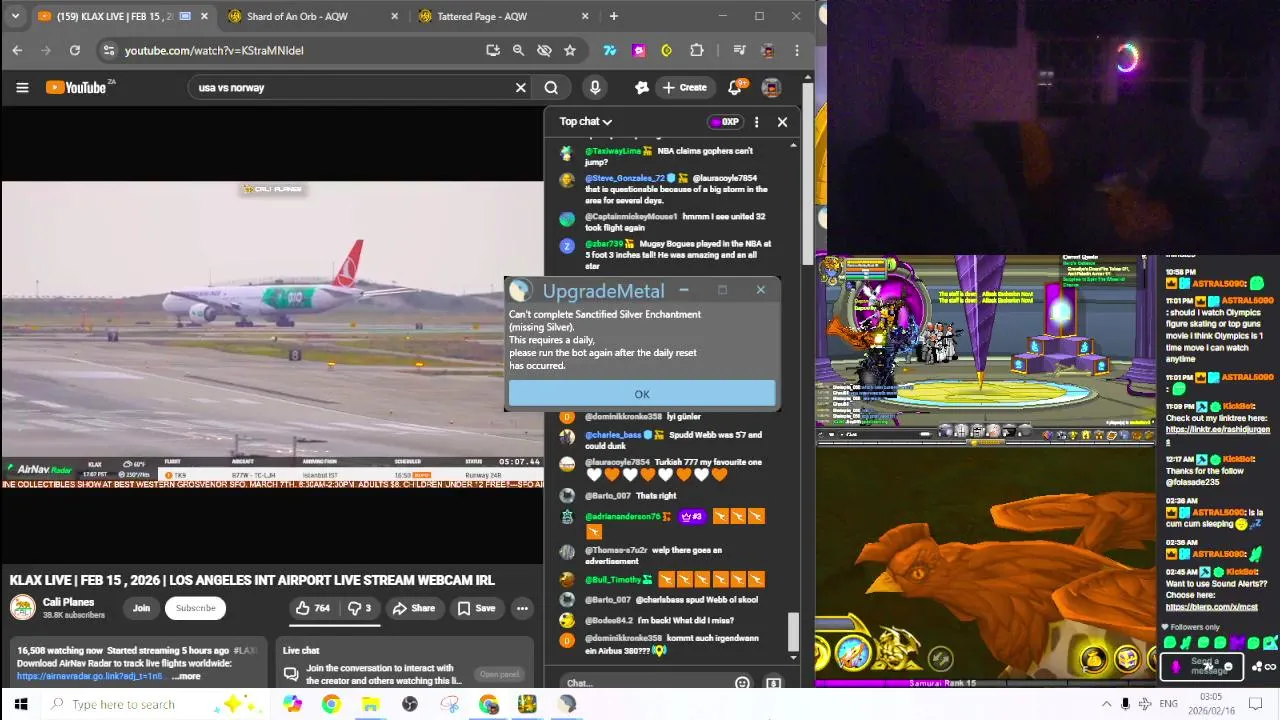Viewport: 1280px width, 720px height.
Task: Expand the tab search dropdown arrow
Action: [x=14, y=16]
